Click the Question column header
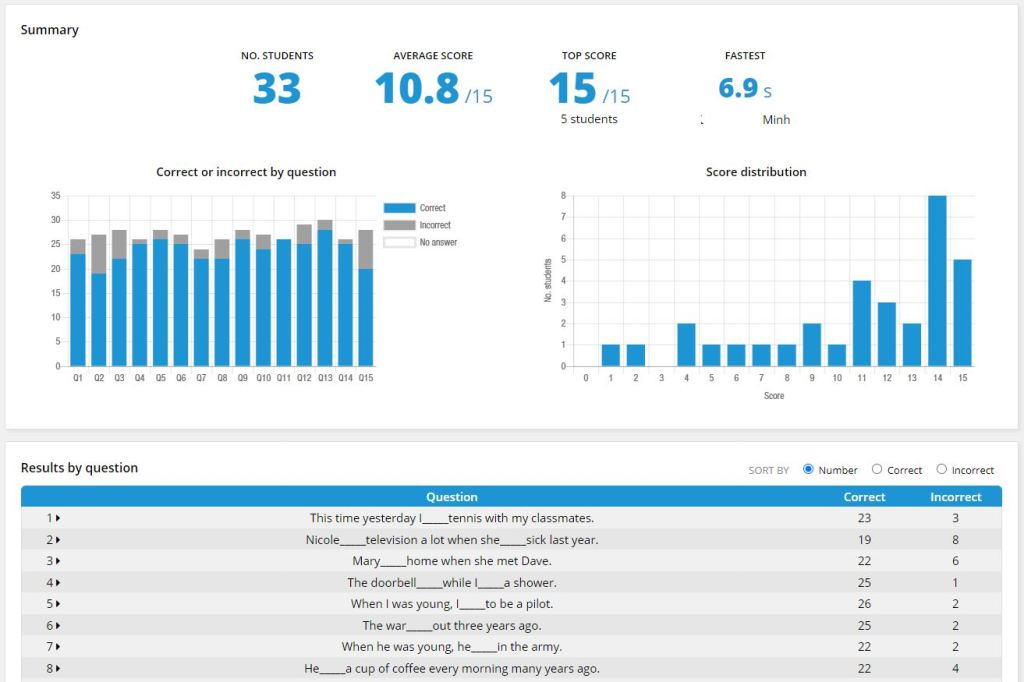The image size is (1024, 682). pyautogui.click(x=452, y=497)
